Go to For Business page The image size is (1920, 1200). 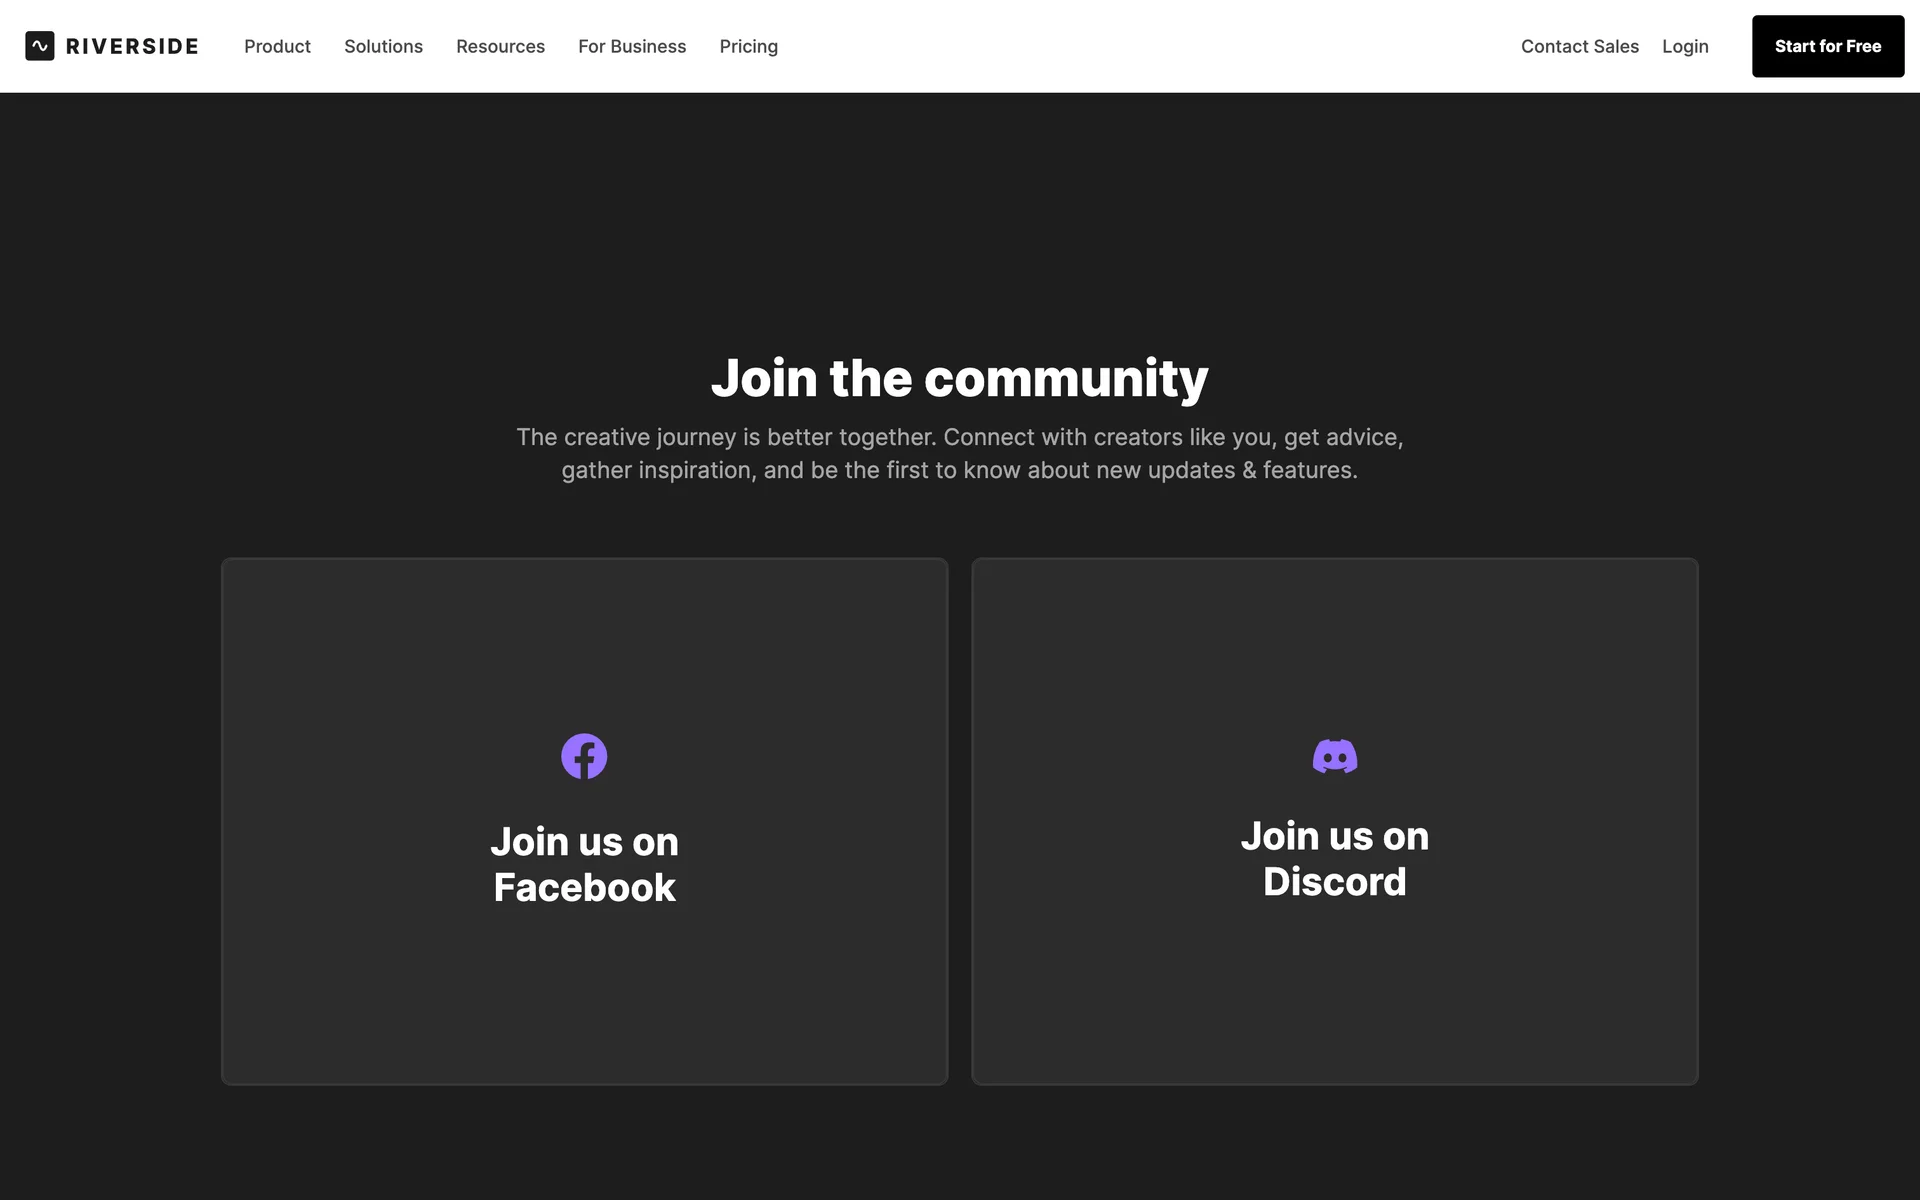(x=632, y=46)
